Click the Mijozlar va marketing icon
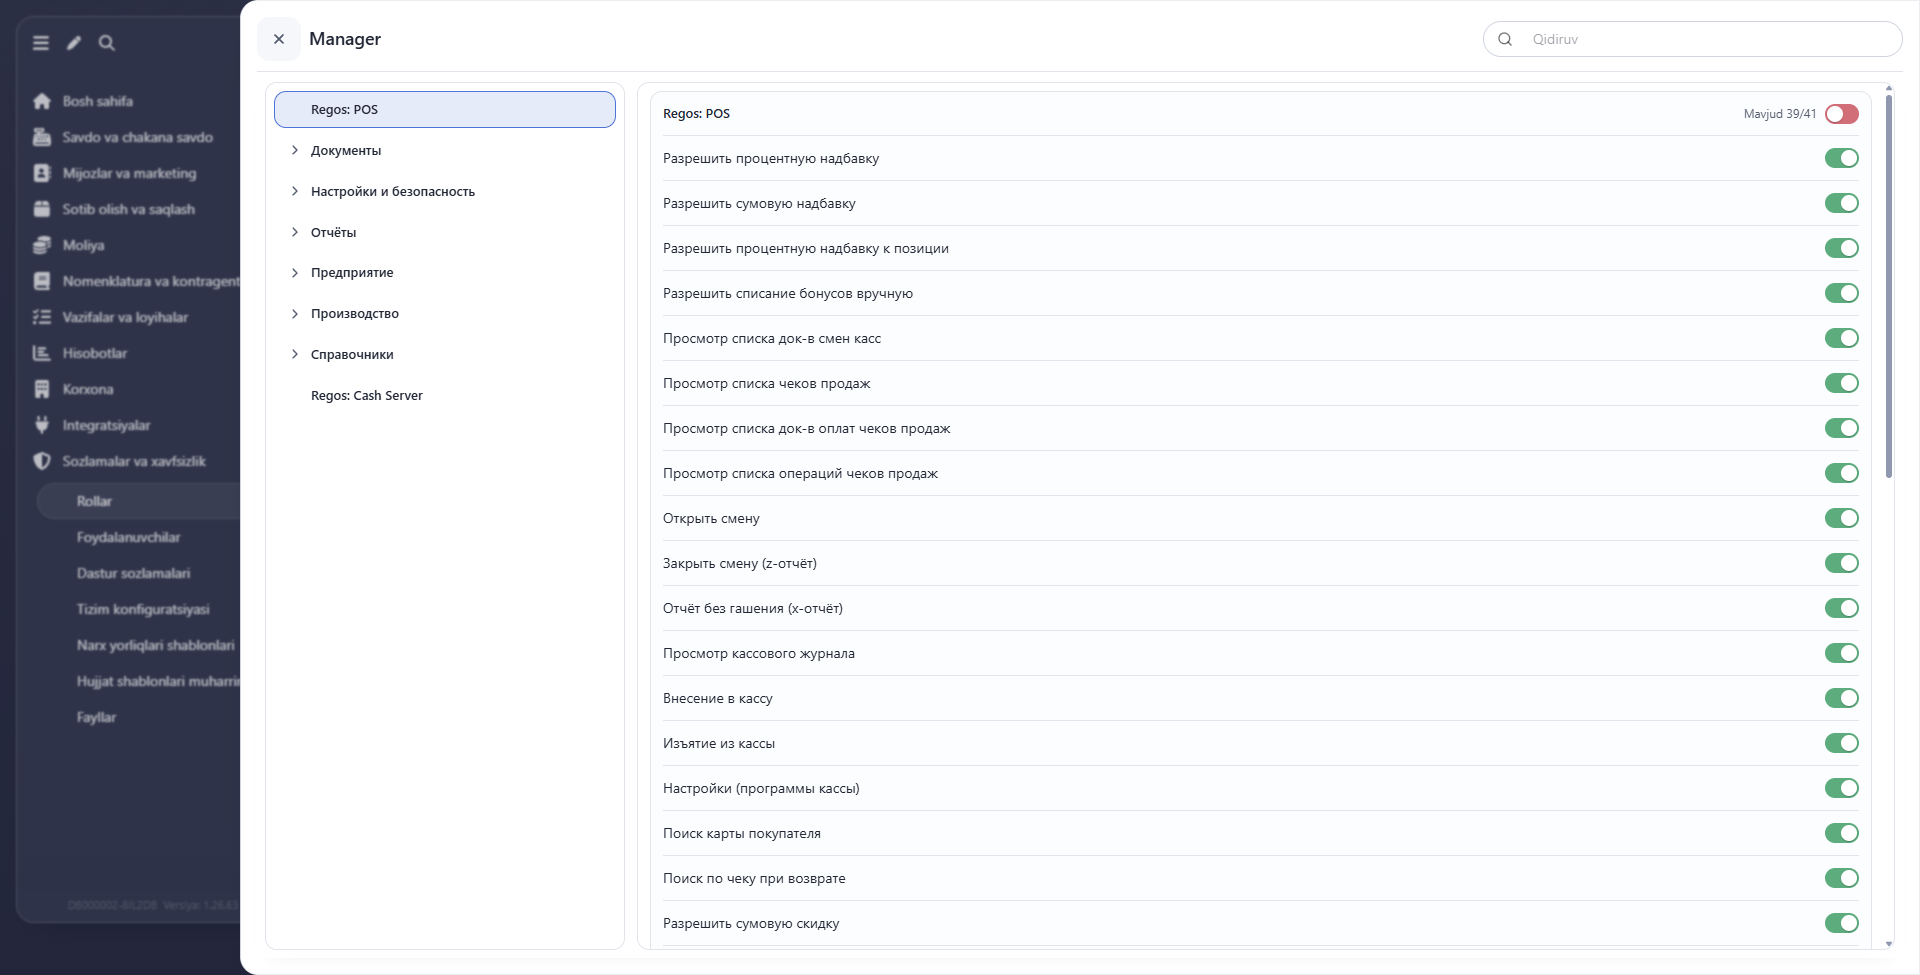1920x975 pixels. tap(42, 173)
